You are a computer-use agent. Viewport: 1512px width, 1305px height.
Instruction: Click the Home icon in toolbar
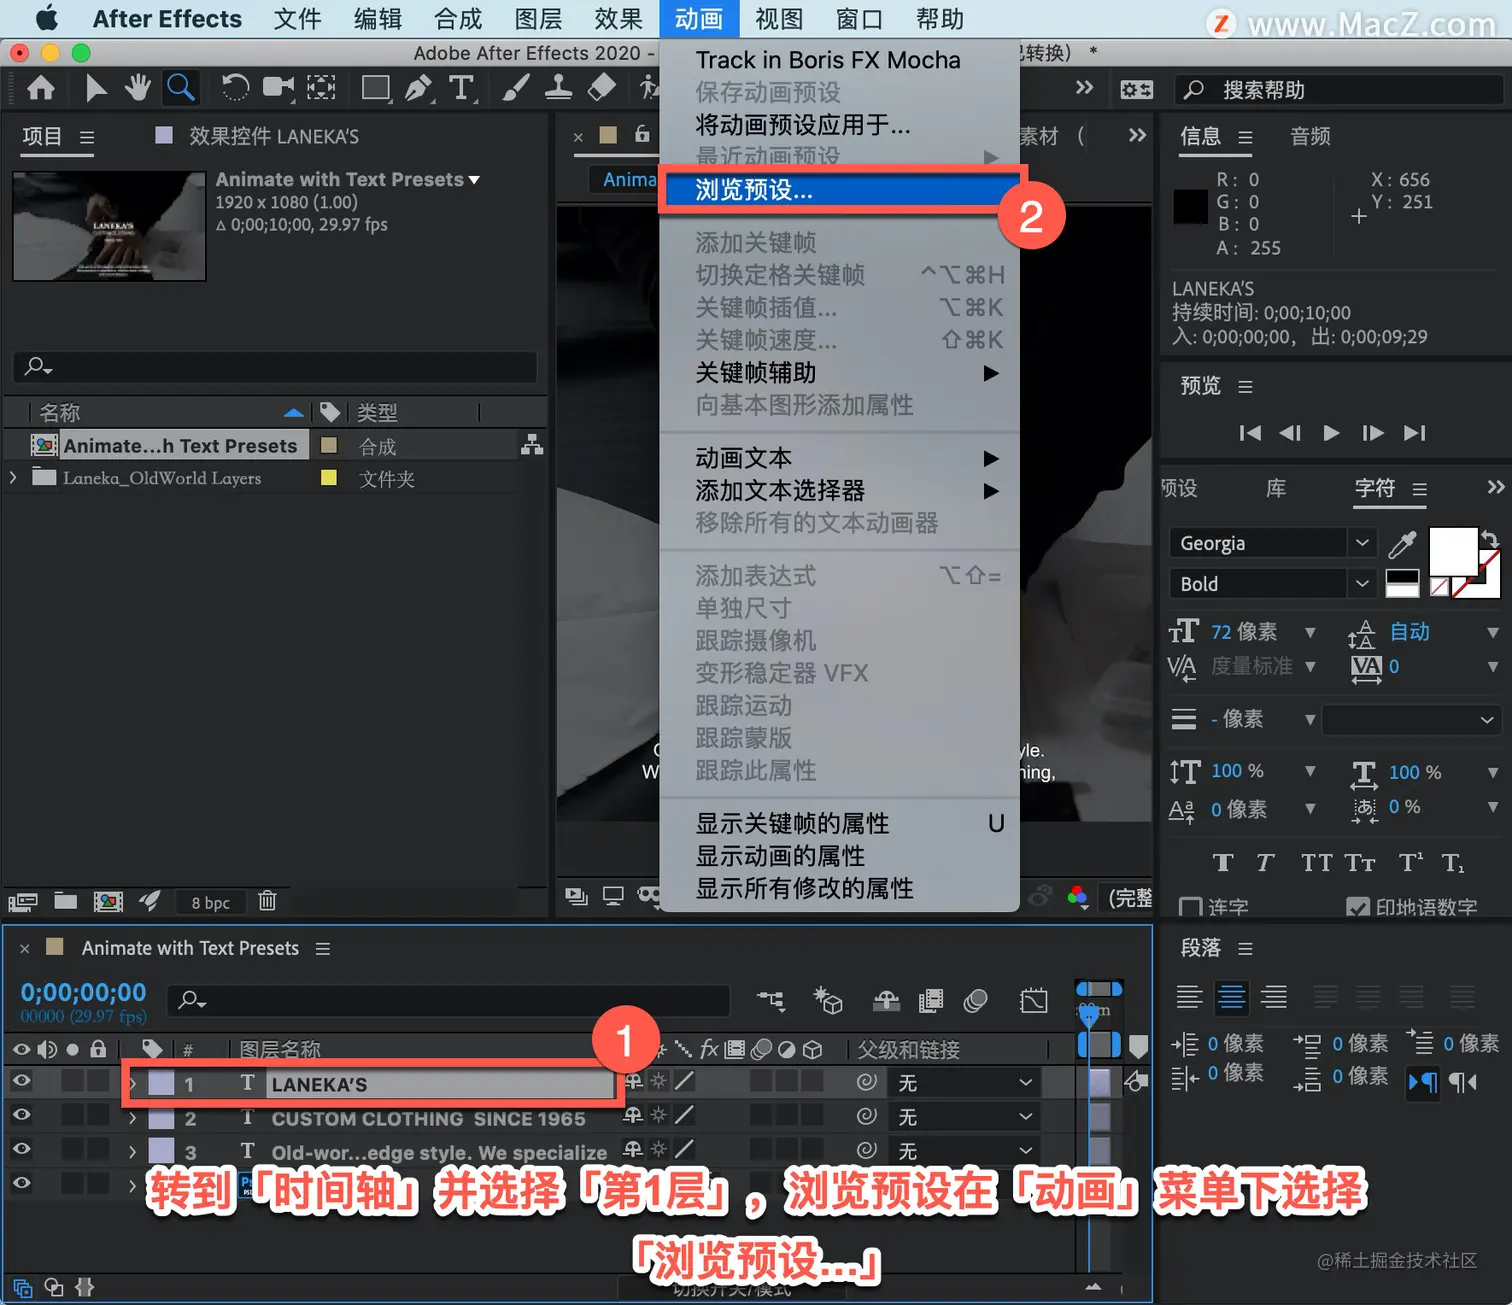pos(41,89)
